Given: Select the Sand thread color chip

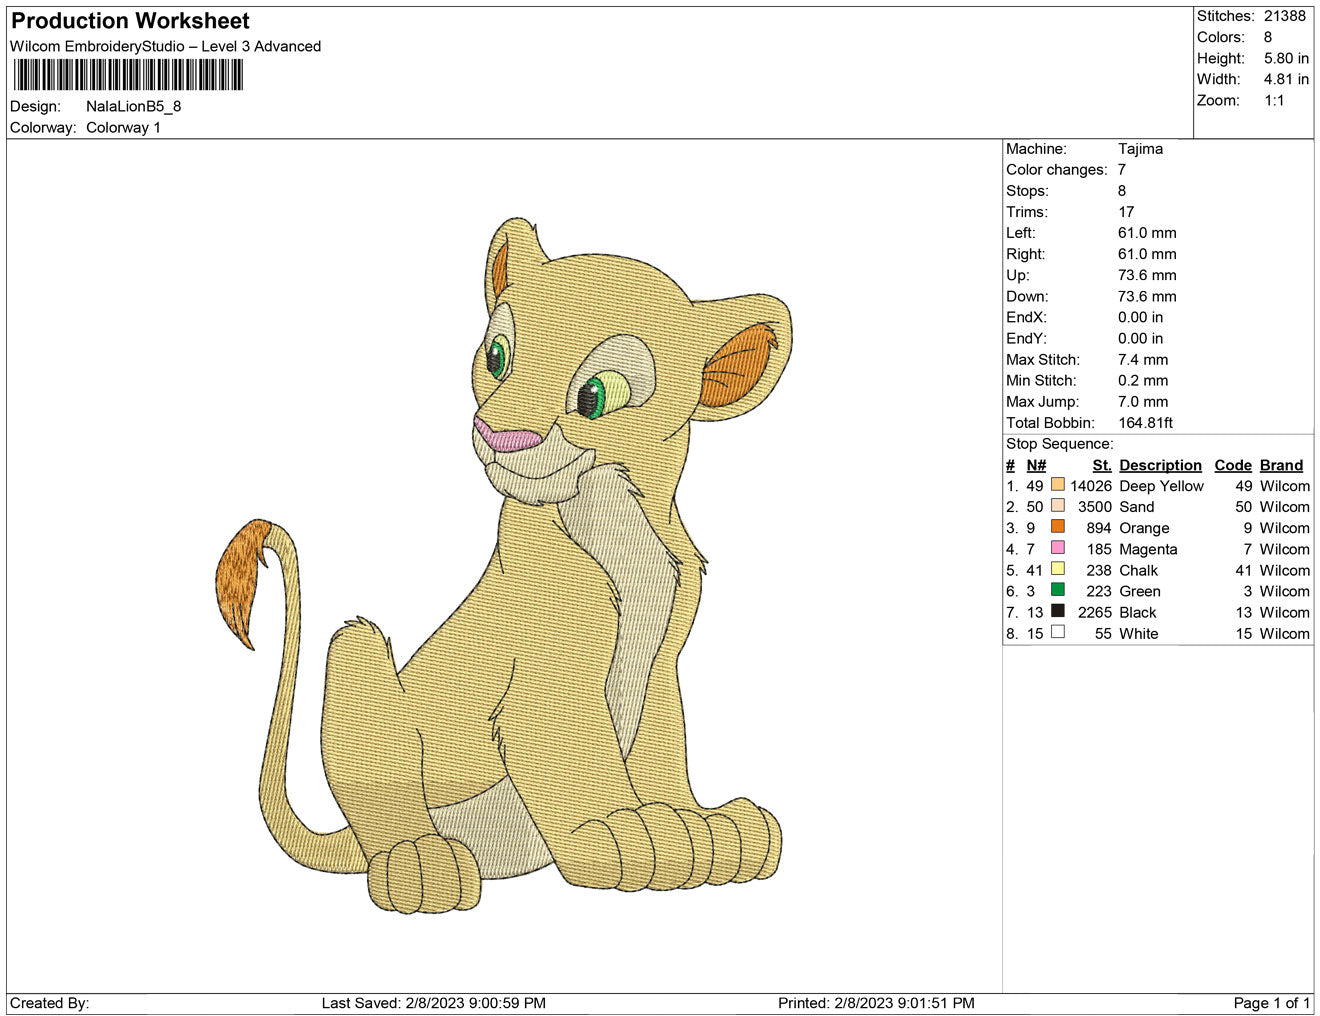Looking at the screenshot, I should 1058,507.
